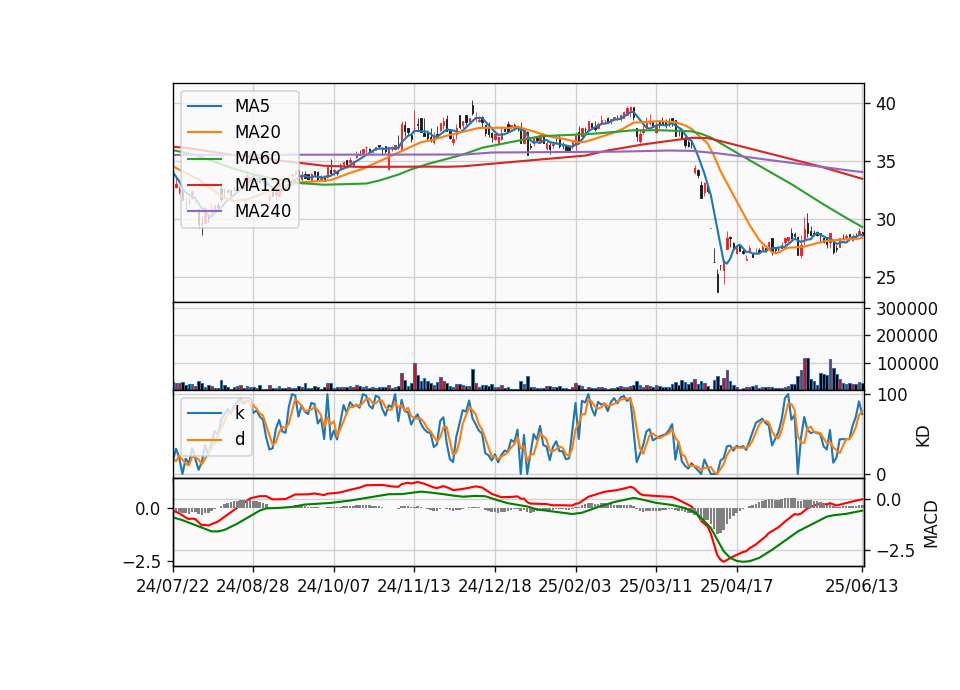The height and width of the screenshot is (690, 960).
Task: Click the blue MA5 legend line sample
Action: point(204,106)
